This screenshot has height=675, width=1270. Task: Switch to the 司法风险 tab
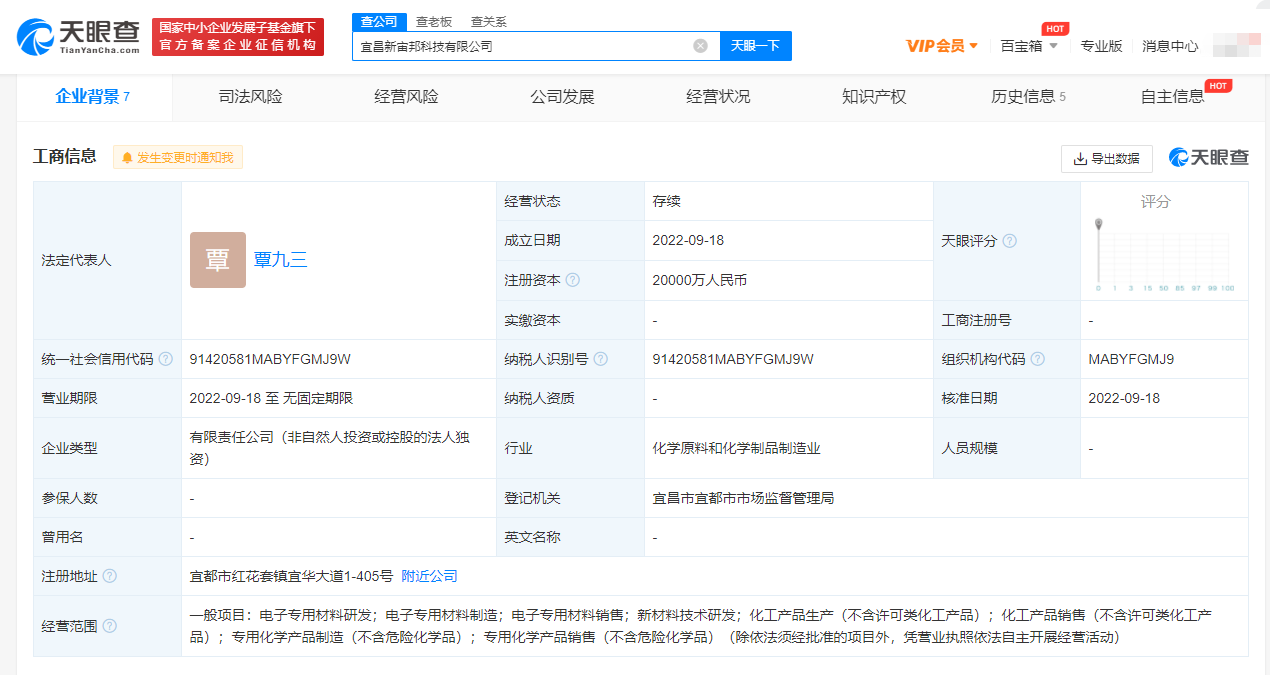[x=251, y=97]
